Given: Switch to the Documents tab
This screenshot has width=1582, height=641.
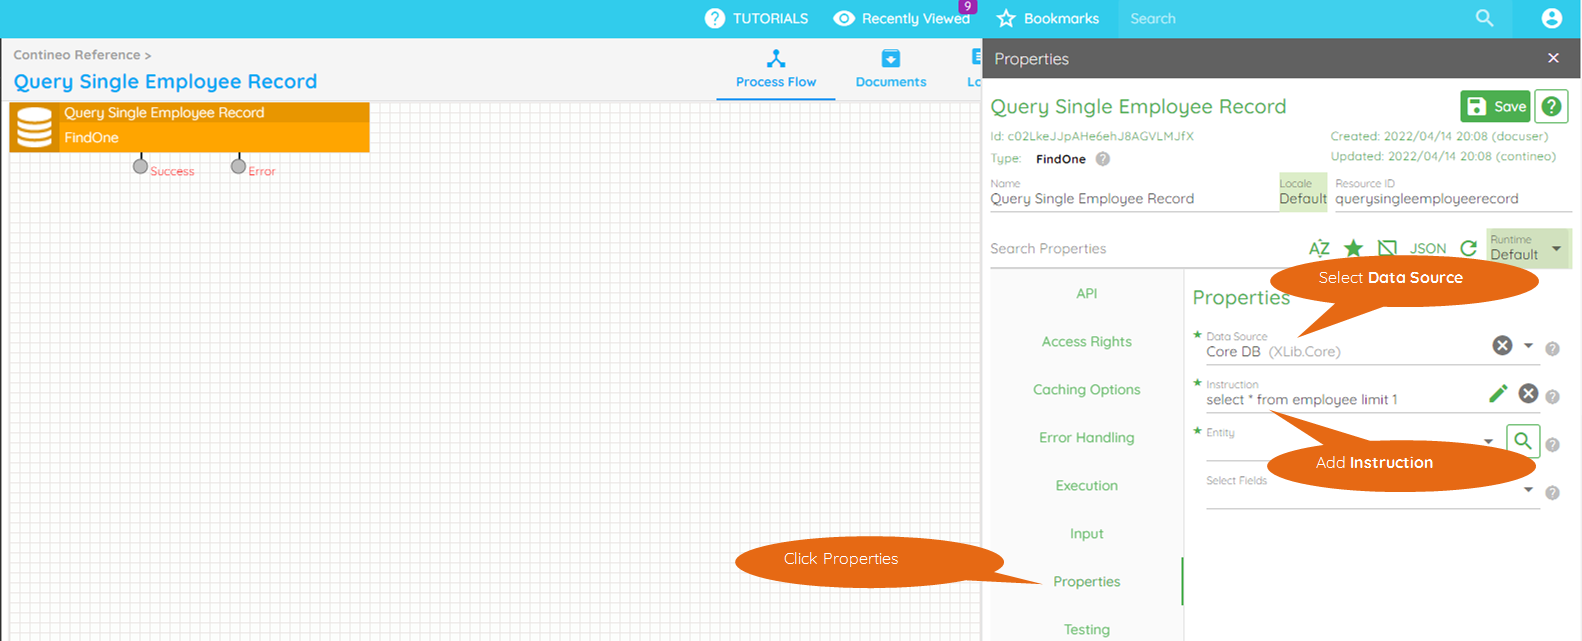Looking at the screenshot, I should click(890, 69).
